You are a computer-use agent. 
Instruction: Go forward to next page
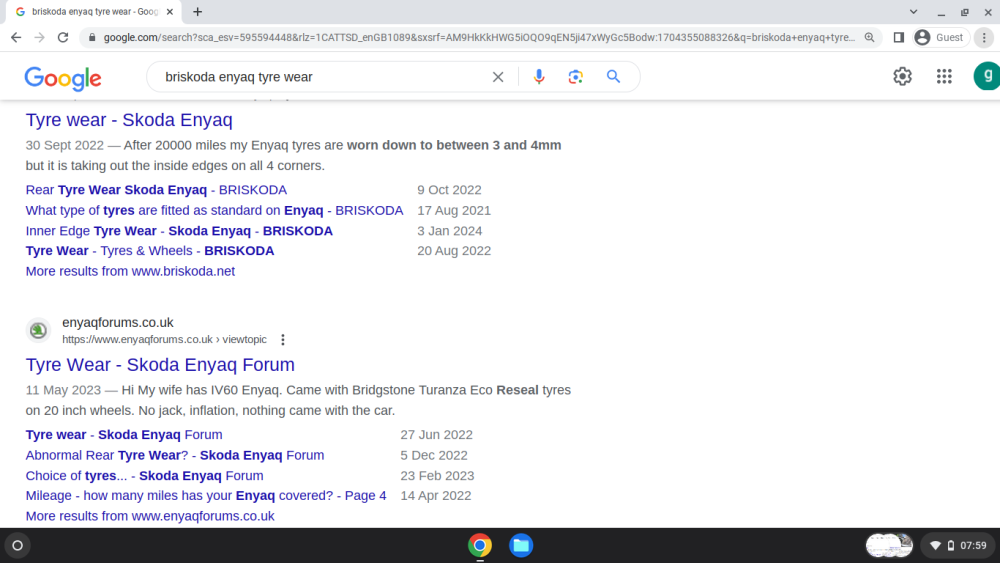40,38
